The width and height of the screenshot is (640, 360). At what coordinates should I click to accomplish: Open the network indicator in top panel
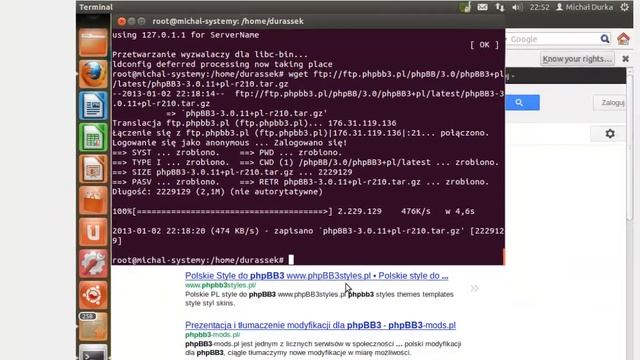click(500, 7)
